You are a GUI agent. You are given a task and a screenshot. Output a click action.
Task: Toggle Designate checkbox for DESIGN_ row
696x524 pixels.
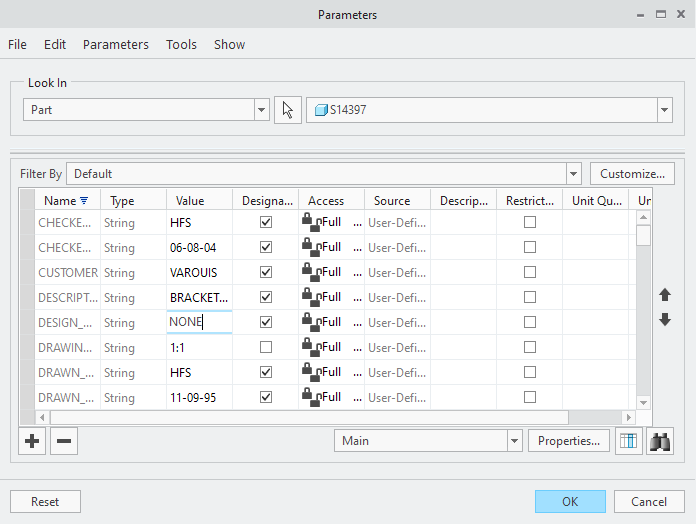(x=266, y=322)
